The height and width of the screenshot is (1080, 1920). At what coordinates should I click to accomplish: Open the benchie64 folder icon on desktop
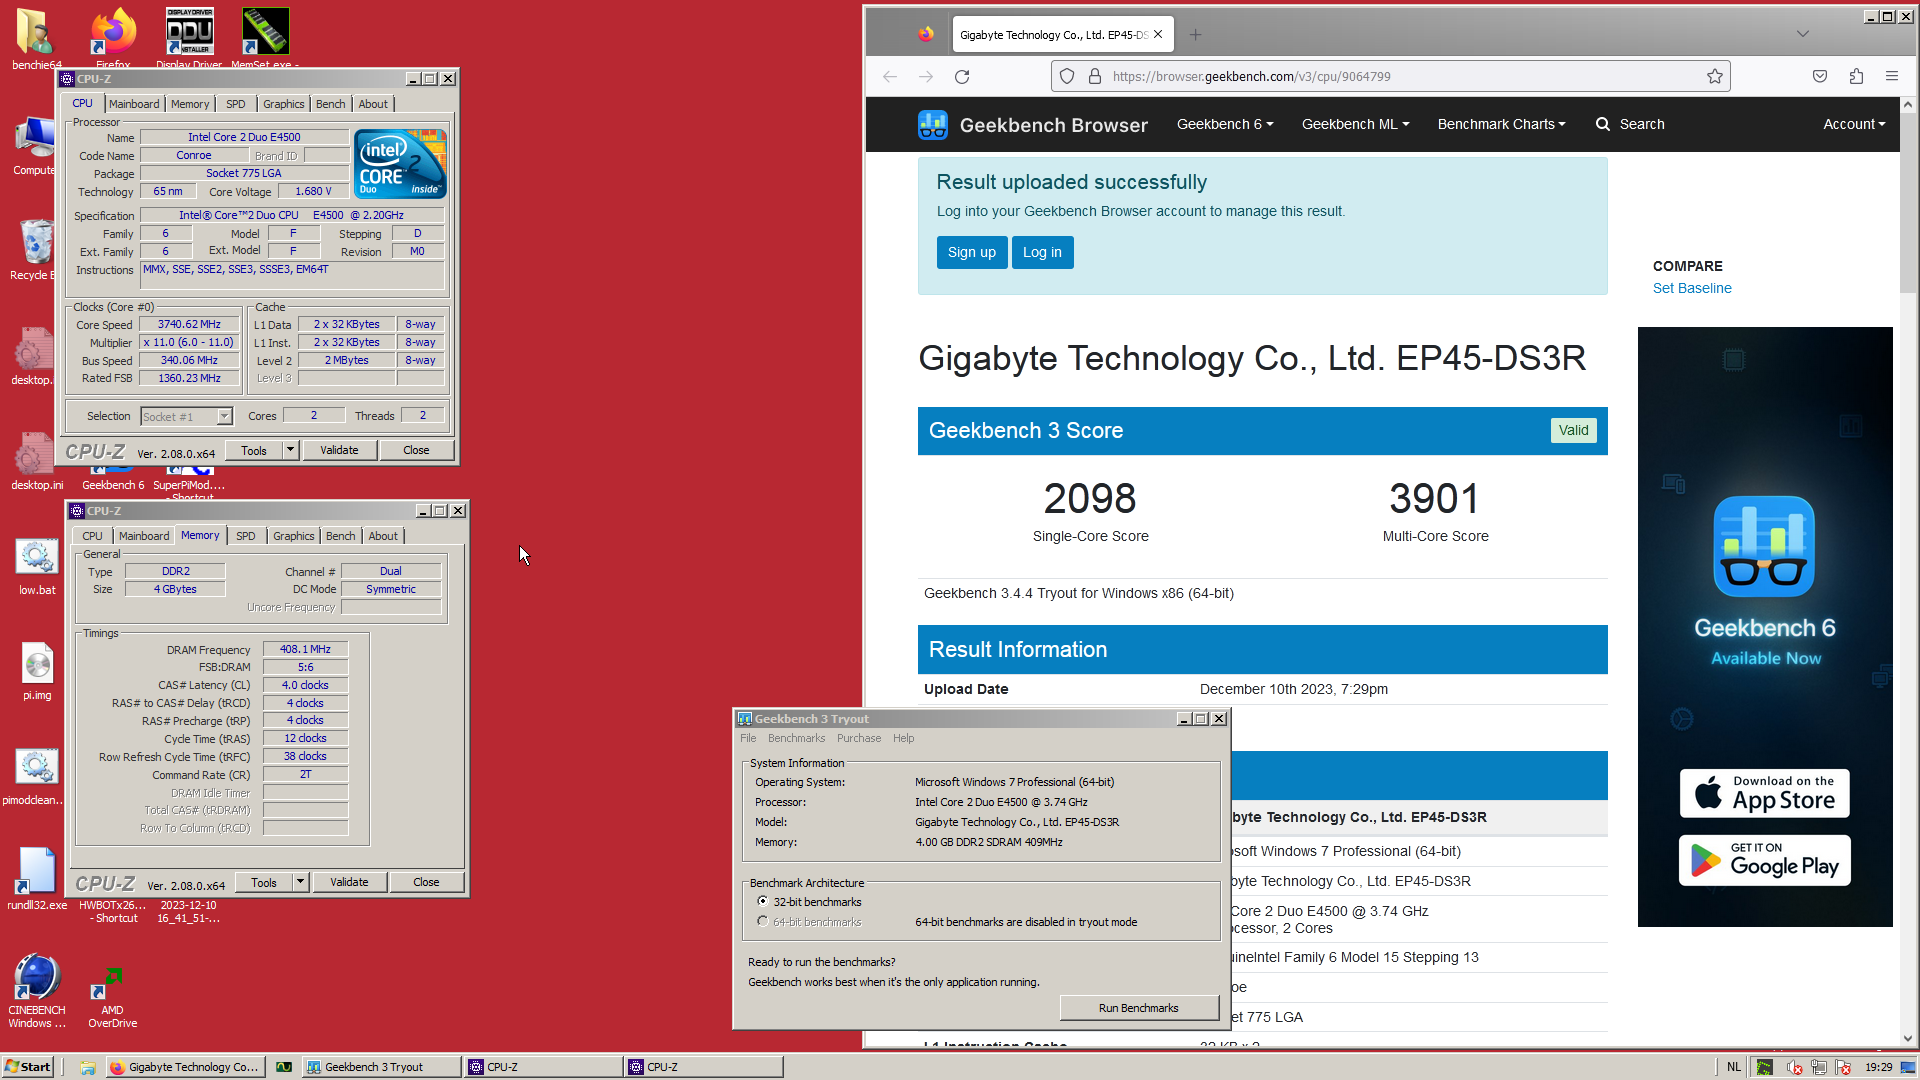tap(36, 38)
